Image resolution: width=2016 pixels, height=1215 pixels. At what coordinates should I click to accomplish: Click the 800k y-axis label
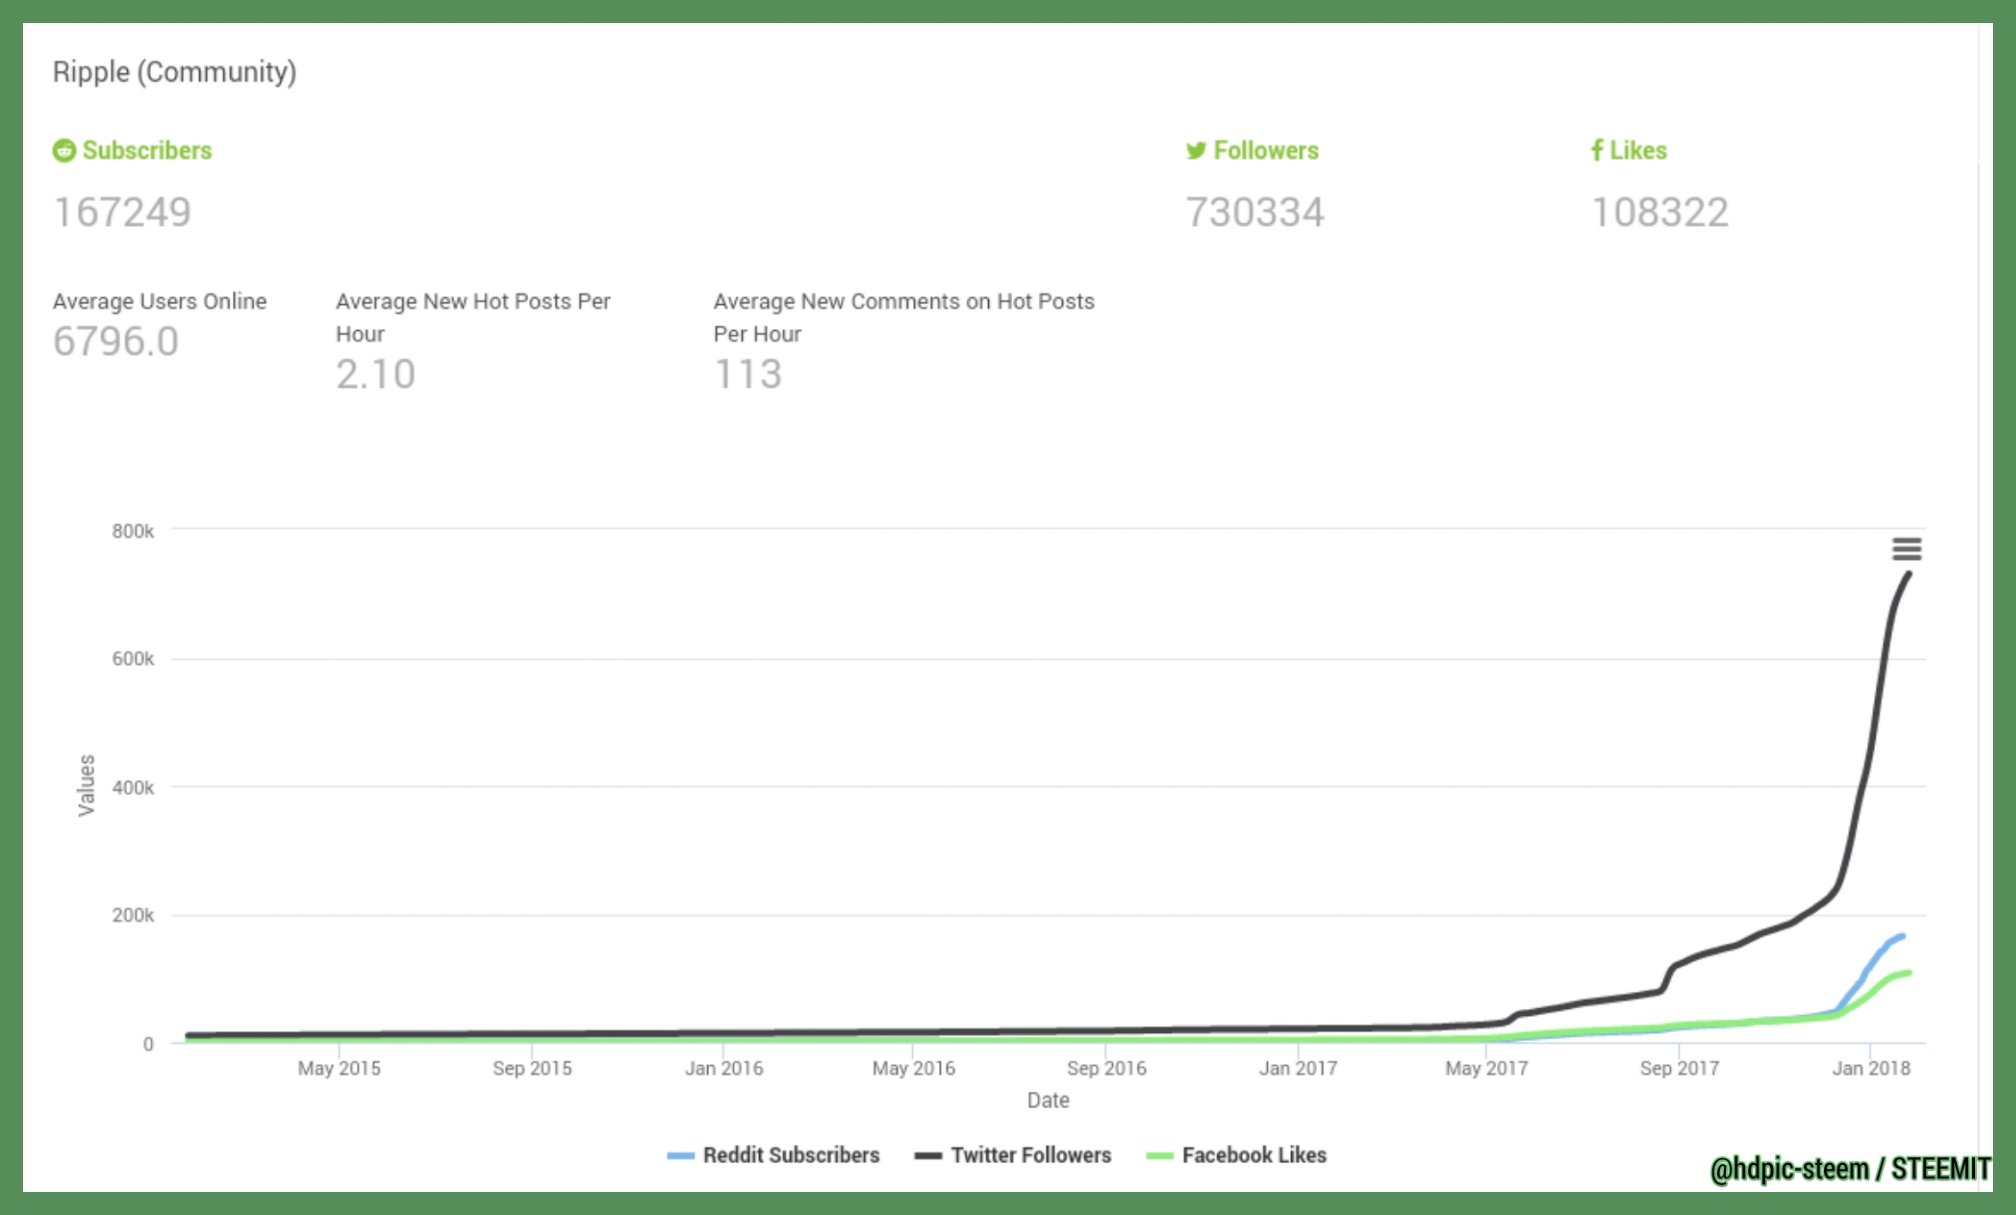[x=133, y=531]
